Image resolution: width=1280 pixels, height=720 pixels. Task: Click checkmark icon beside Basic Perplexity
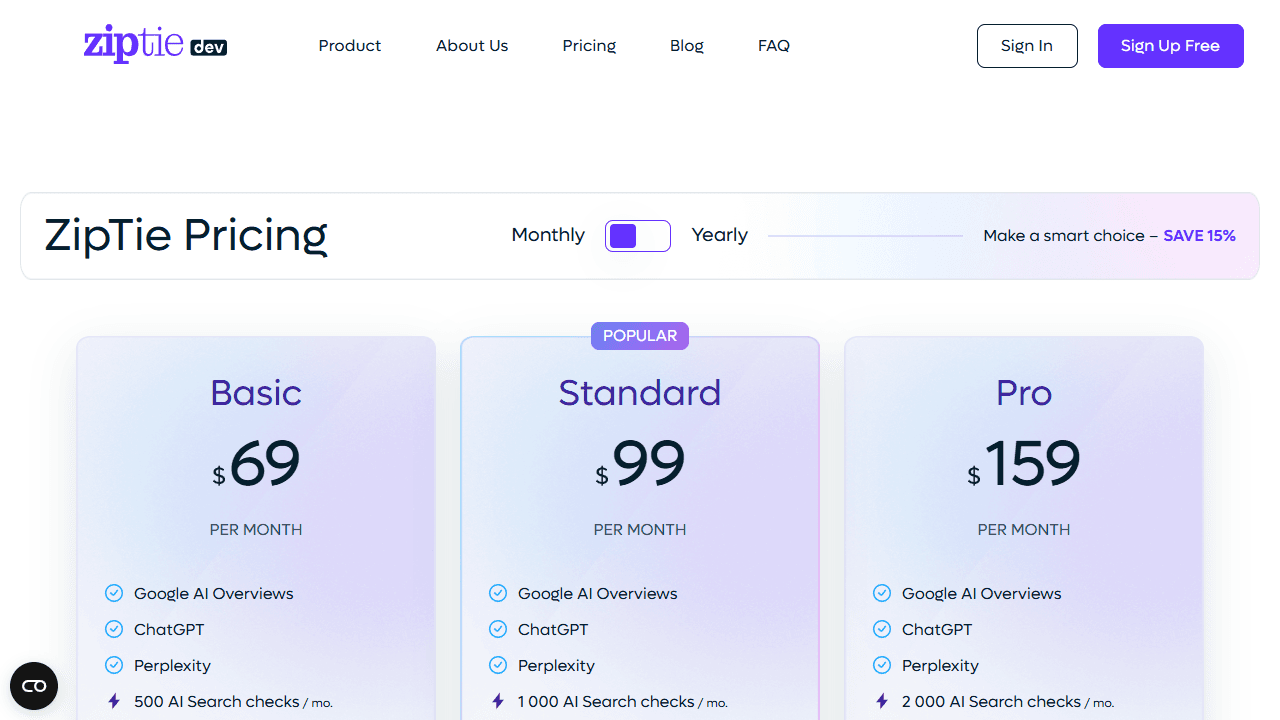(x=114, y=665)
